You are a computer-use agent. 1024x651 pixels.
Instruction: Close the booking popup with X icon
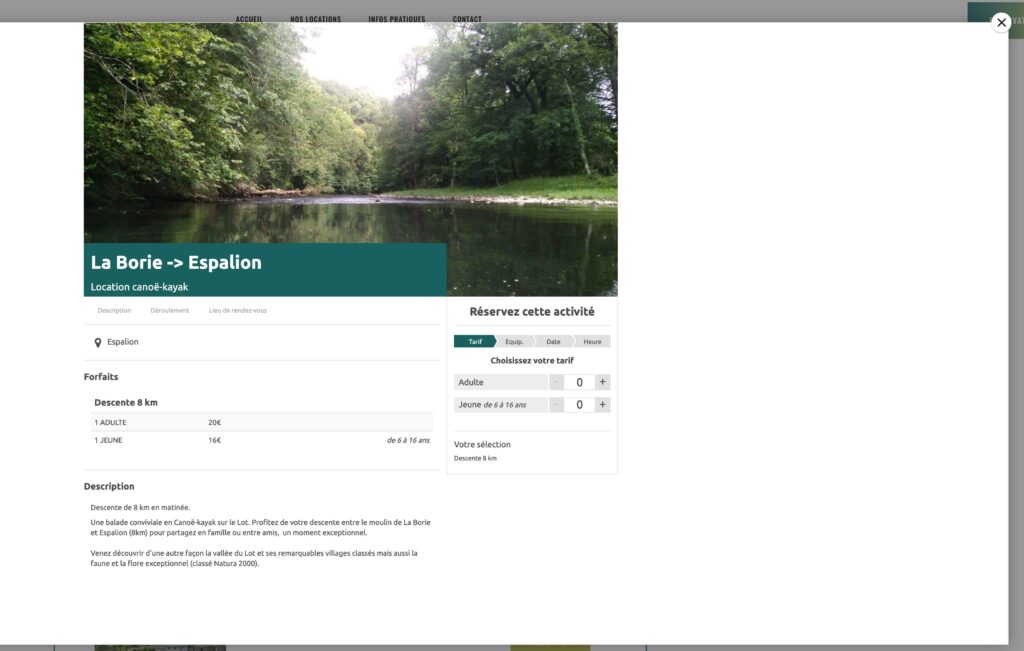tap(1001, 23)
